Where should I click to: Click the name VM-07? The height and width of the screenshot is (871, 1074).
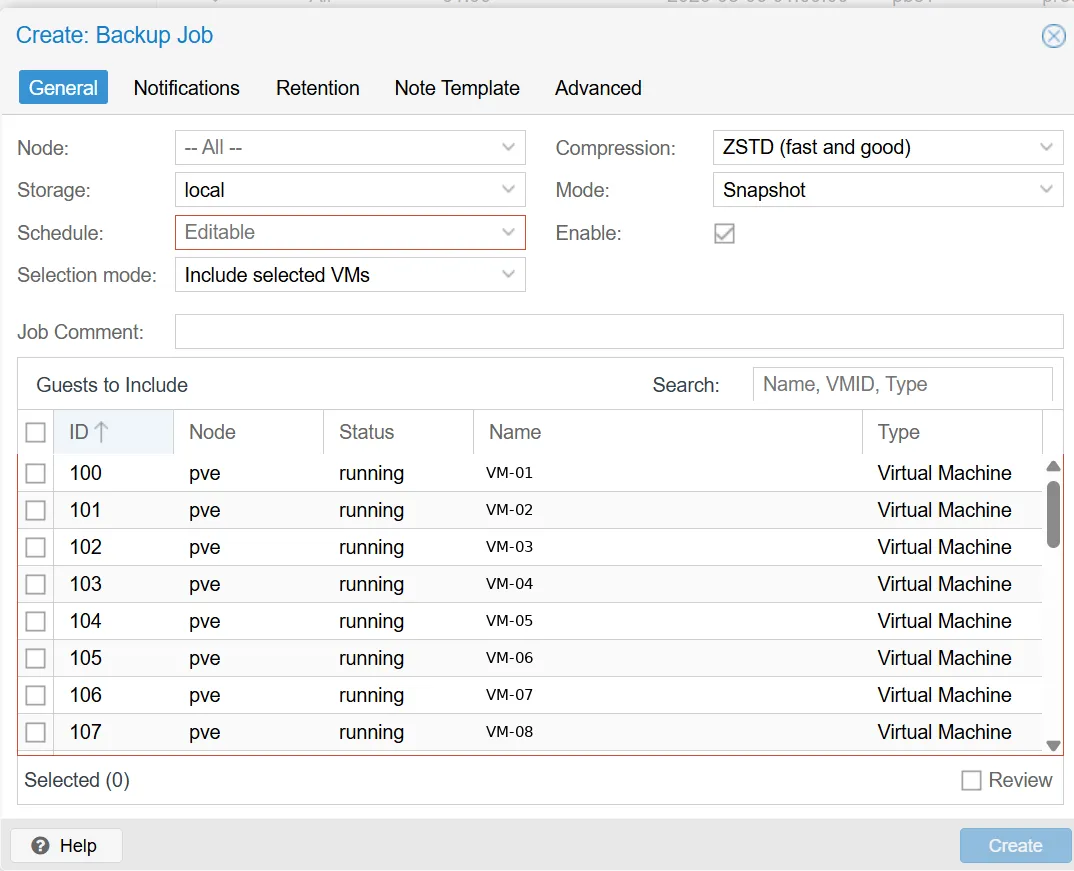tap(510, 694)
